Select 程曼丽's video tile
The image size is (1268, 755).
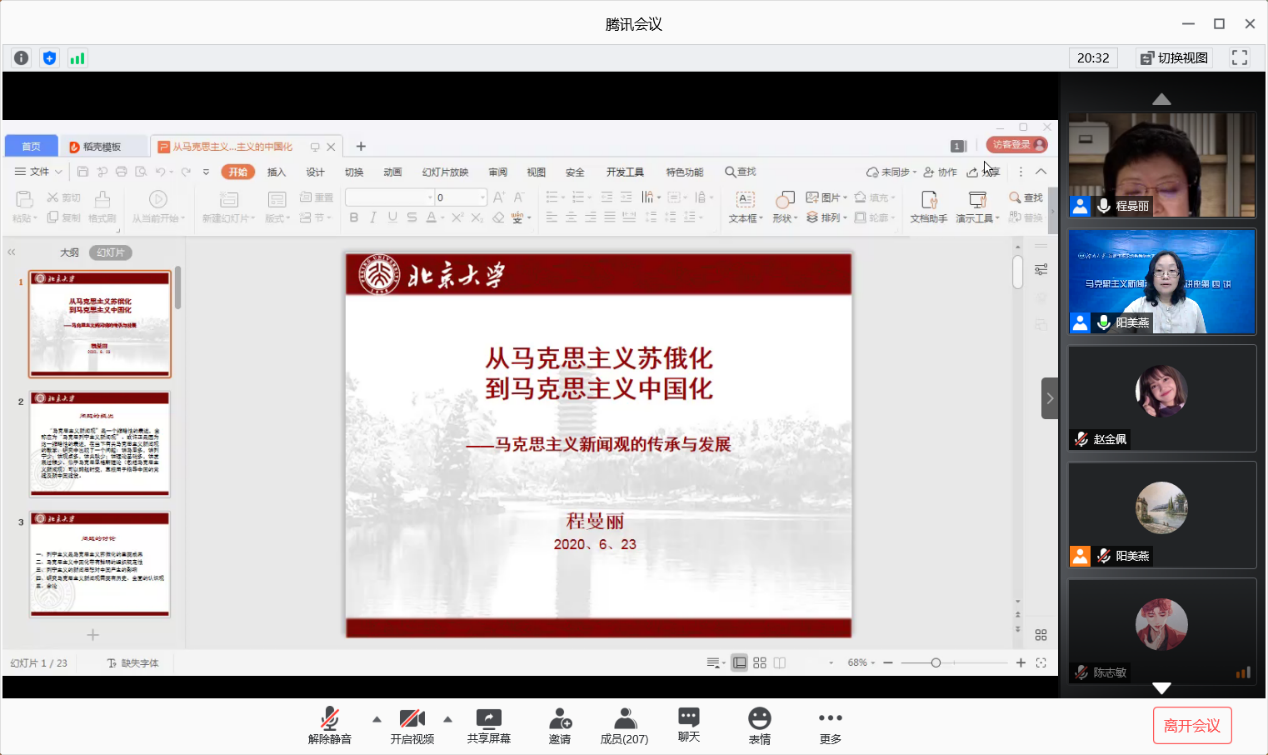pyautogui.click(x=1161, y=164)
